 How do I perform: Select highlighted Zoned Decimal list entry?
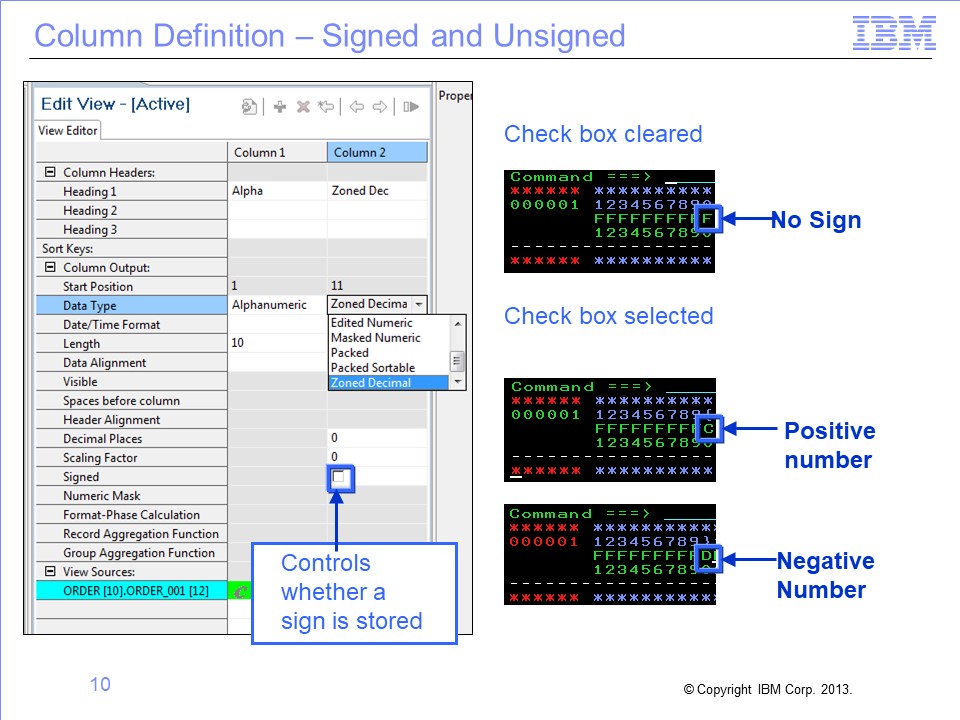(x=389, y=383)
